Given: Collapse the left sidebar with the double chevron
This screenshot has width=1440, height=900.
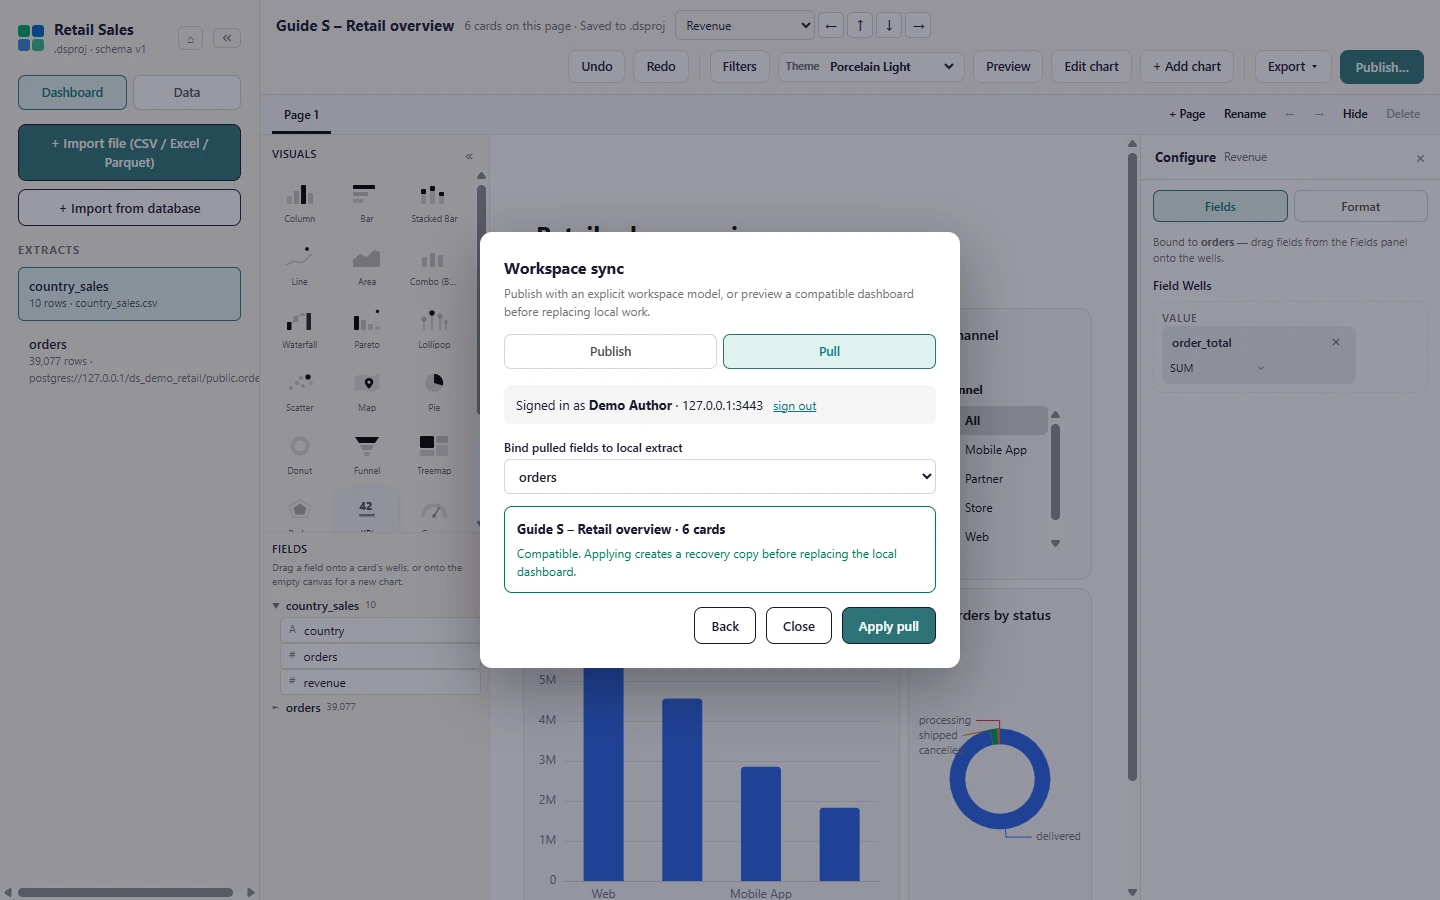Looking at the screenshot, I should pos(227,38).
